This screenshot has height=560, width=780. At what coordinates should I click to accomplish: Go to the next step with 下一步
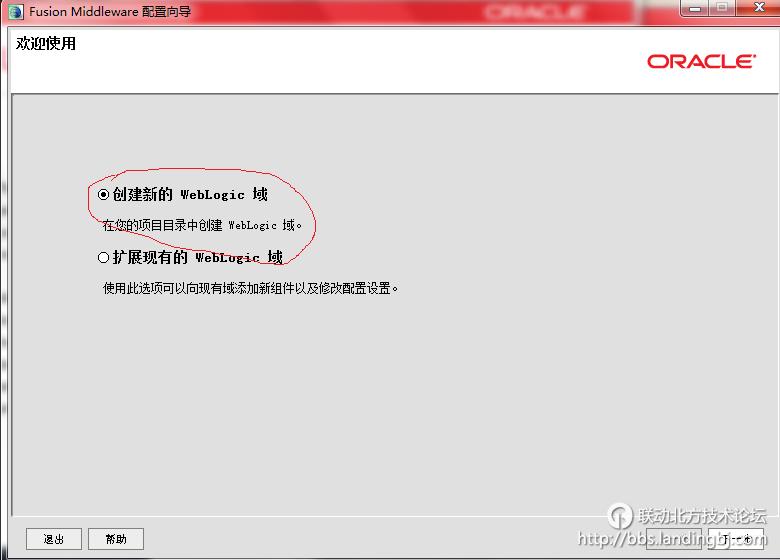click(736, 539)
